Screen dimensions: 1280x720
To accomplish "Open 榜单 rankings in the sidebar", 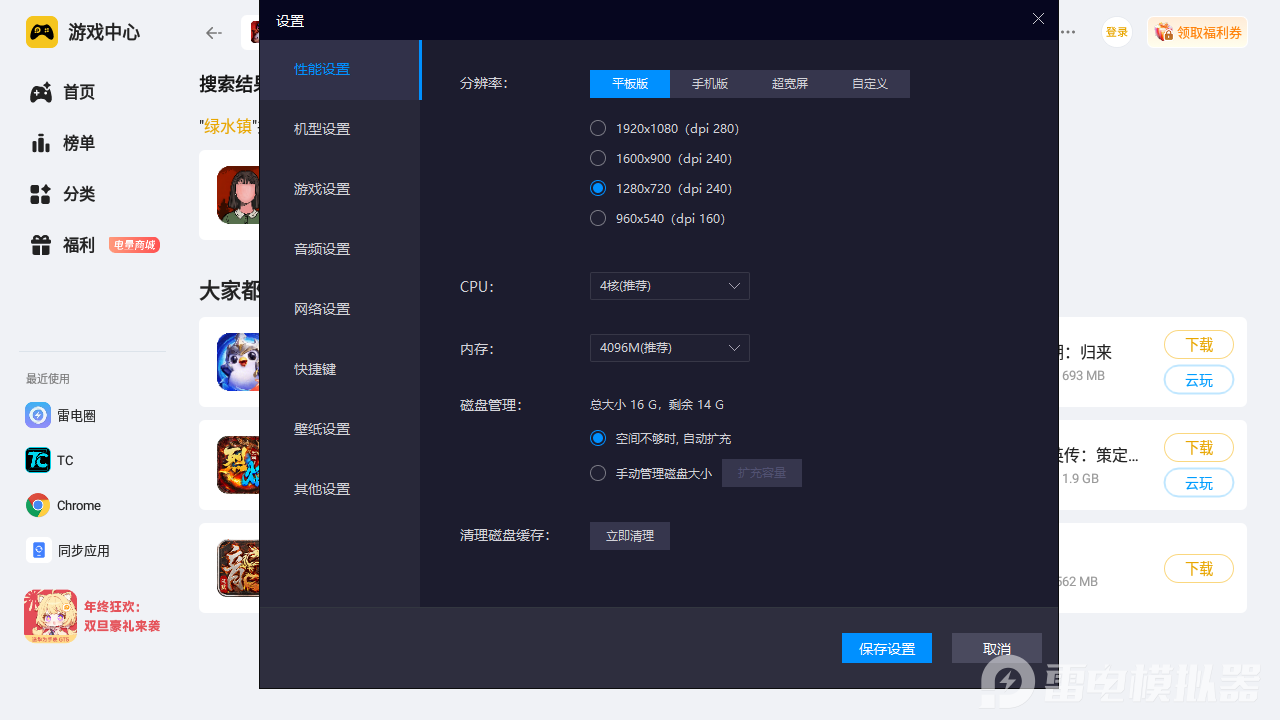I will pos(63,143).
